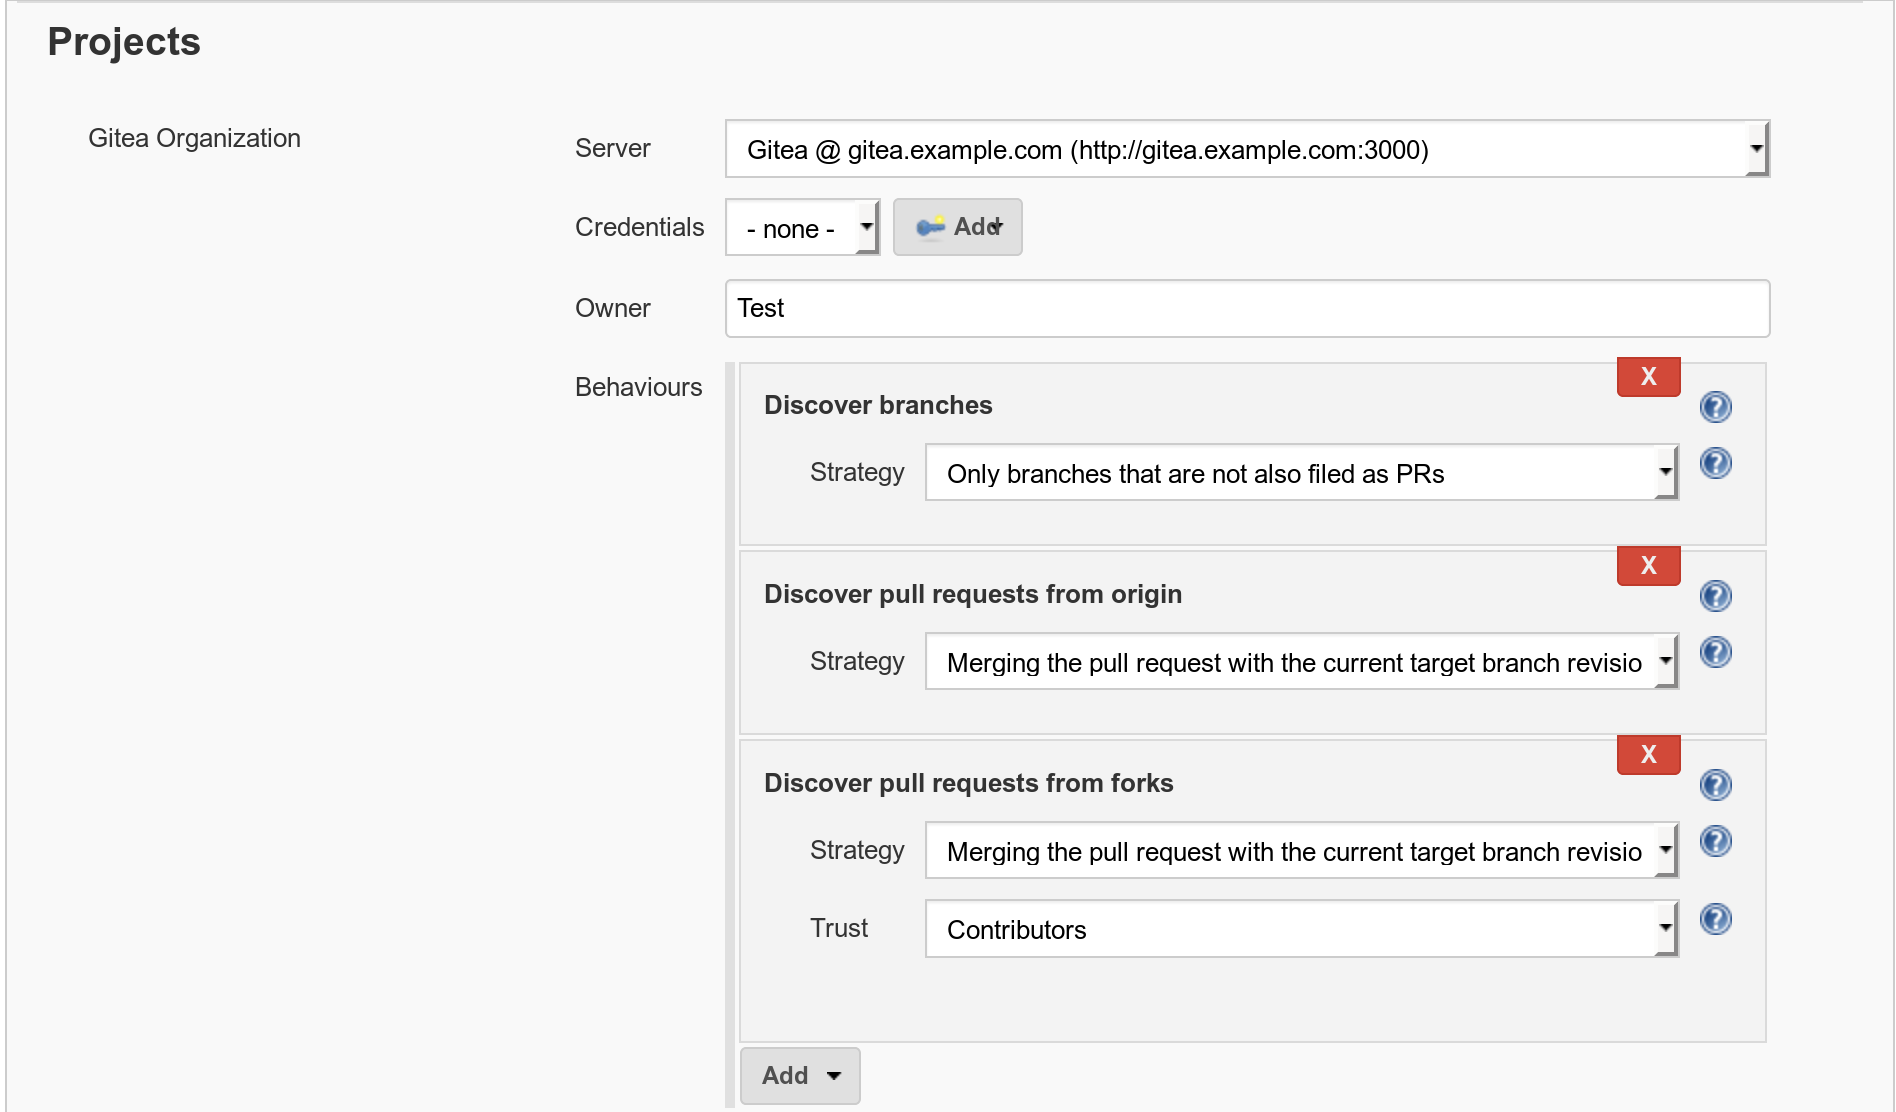Expand the Credentials none dropdown
This screenshot has height=1112, width=1896.
coord(802,228)
